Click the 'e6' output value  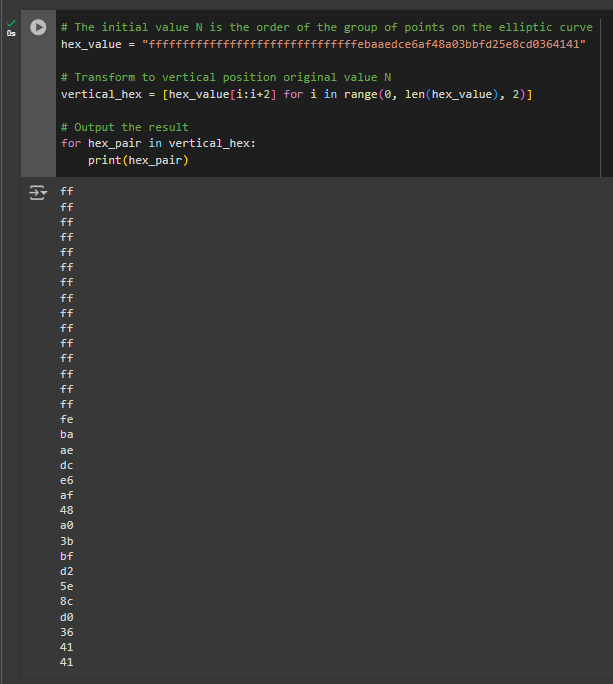click(67, 480)
